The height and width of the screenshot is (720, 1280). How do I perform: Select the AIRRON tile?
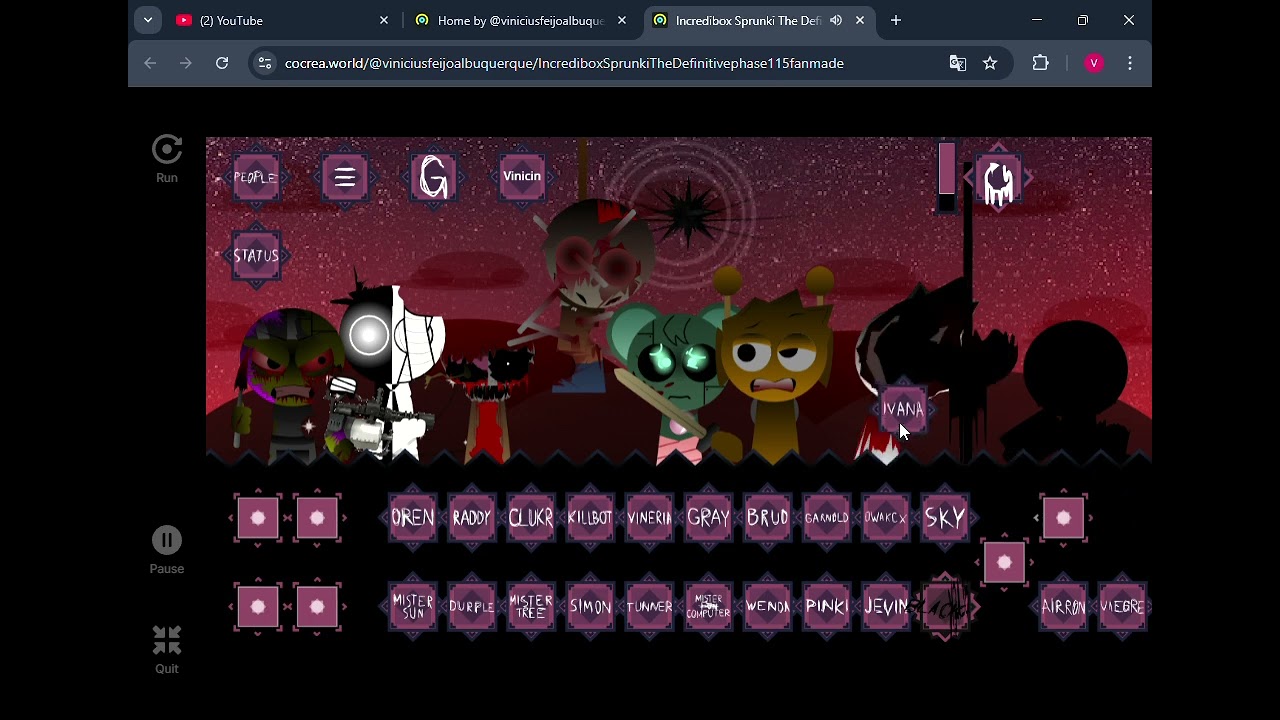pos(1063,606)
